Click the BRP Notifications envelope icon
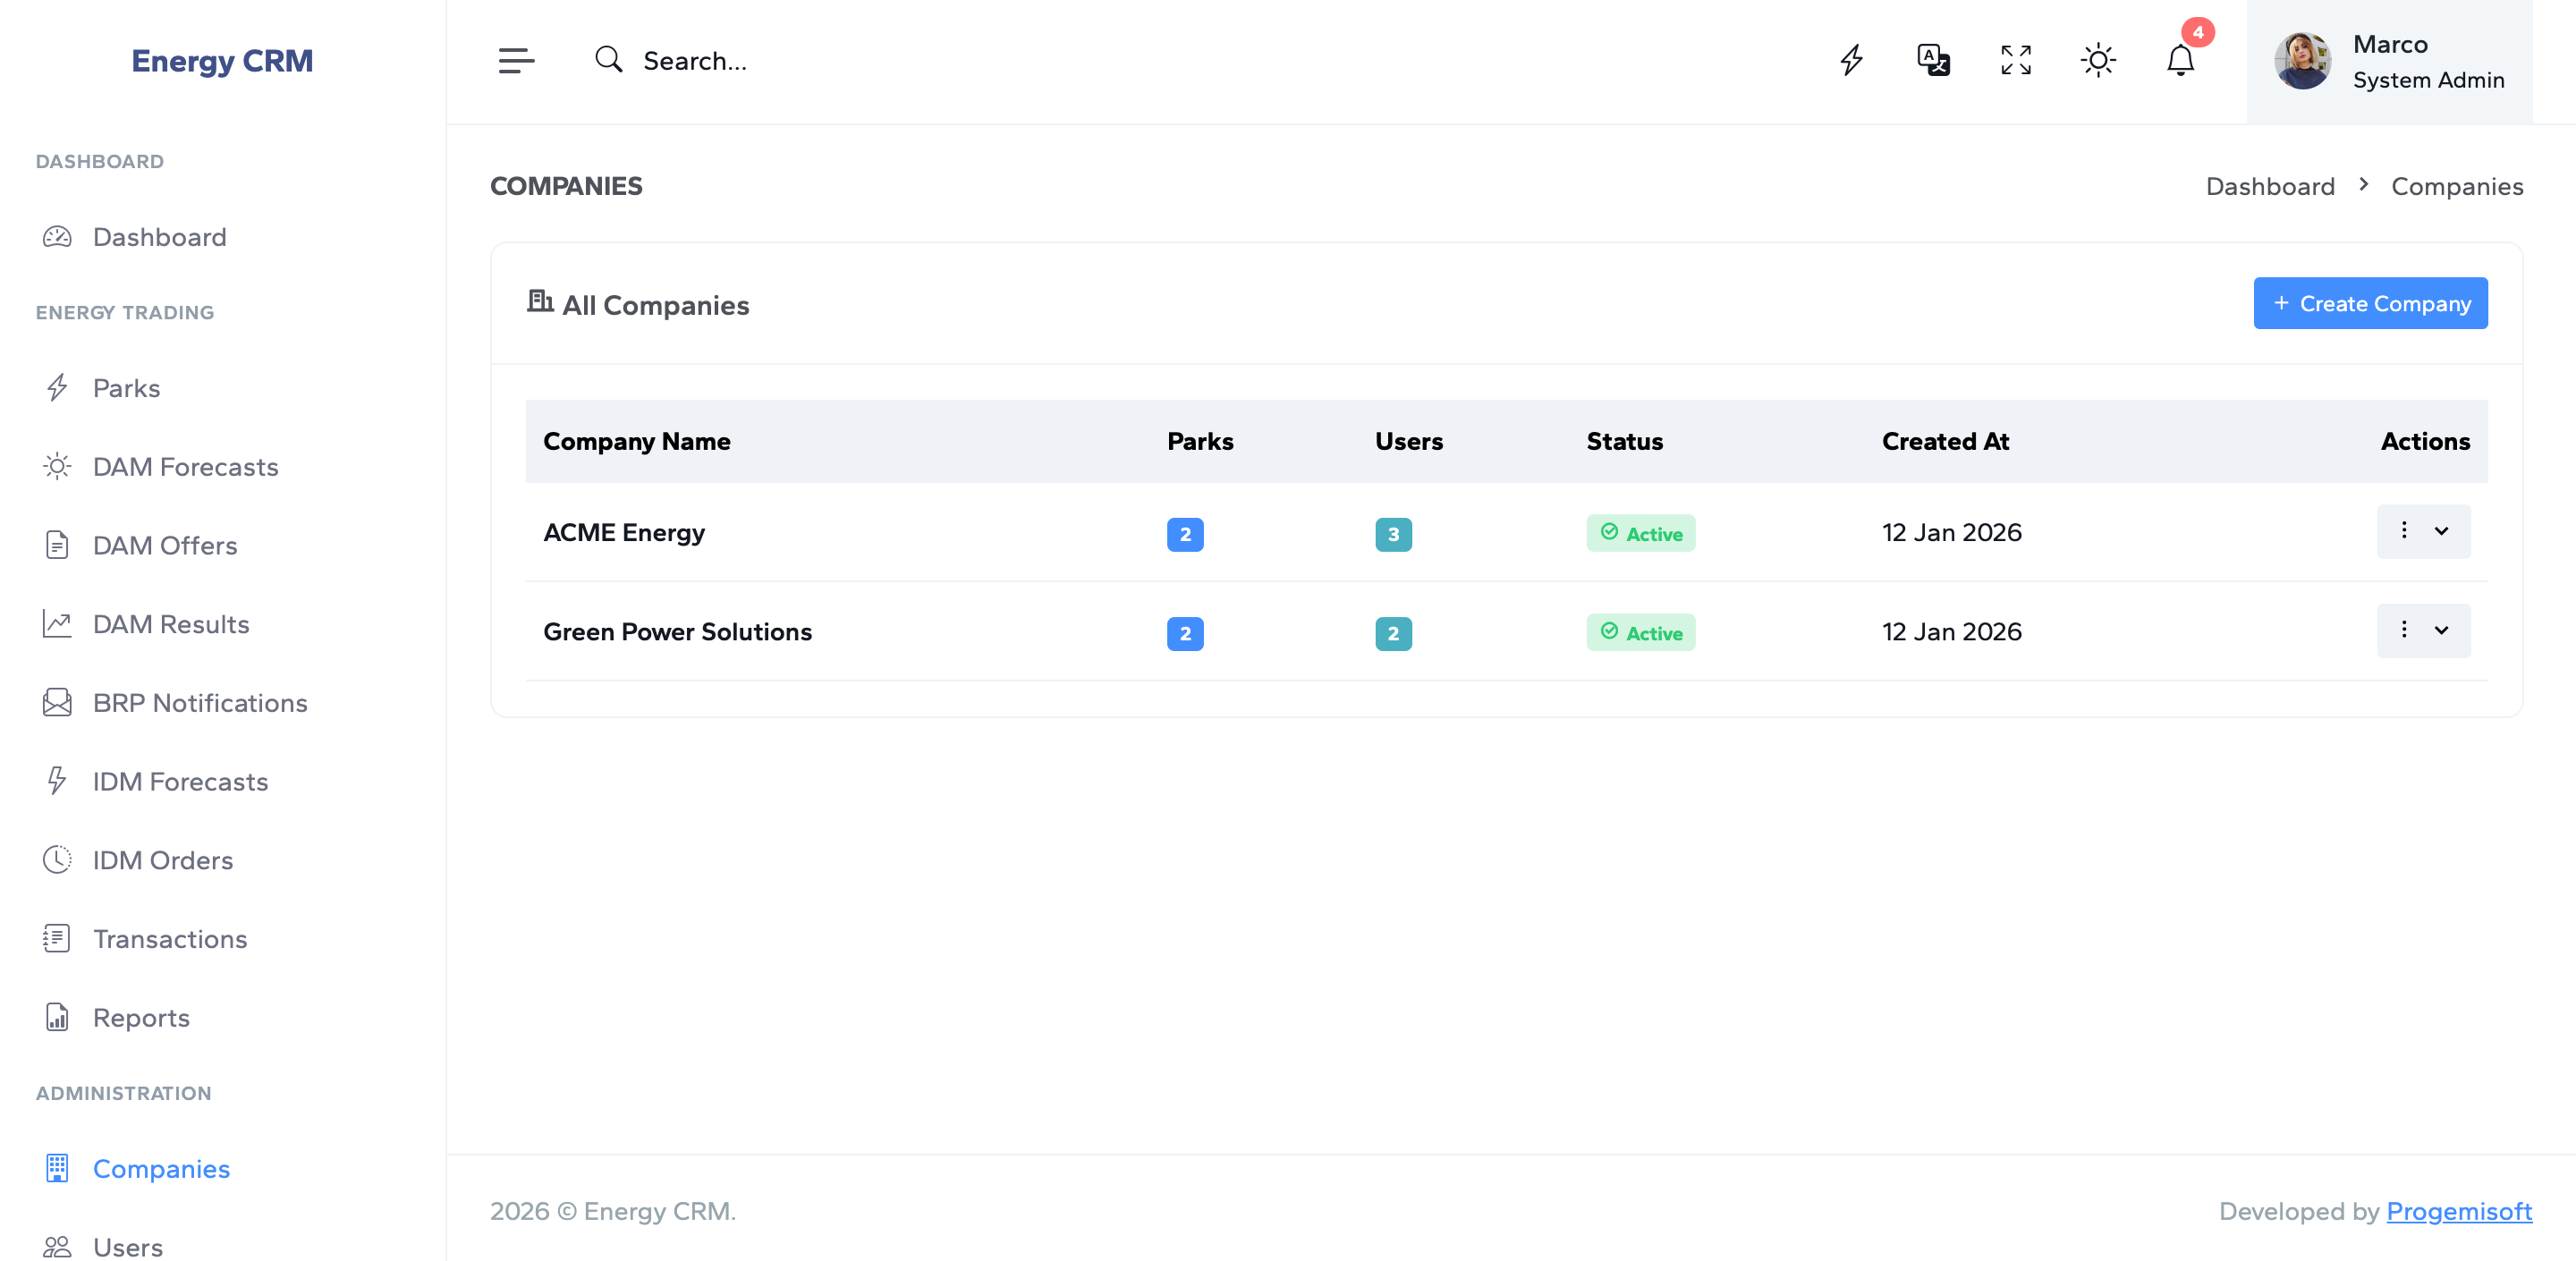The width and height of the screenshot is (2576, 1261). pyautogui.click(x=57, y=703)
